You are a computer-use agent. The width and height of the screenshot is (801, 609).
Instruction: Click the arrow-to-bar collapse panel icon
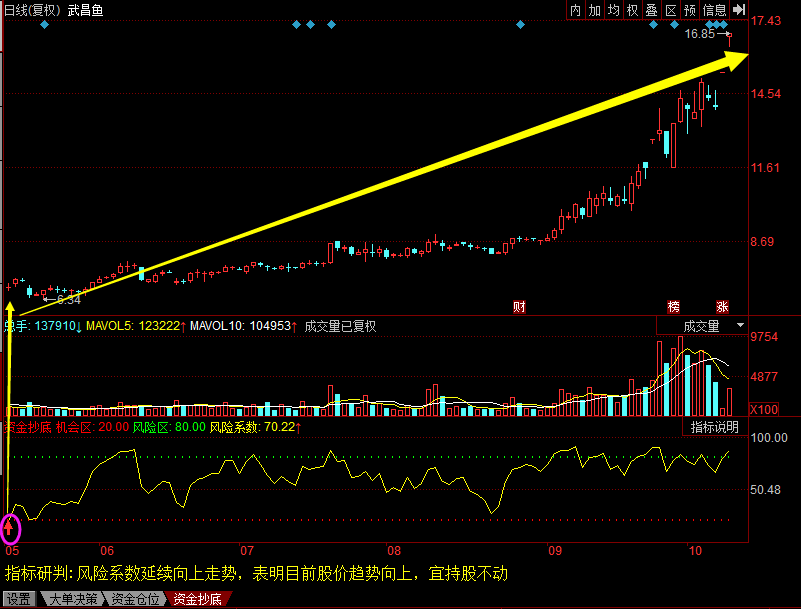point(739,10)
